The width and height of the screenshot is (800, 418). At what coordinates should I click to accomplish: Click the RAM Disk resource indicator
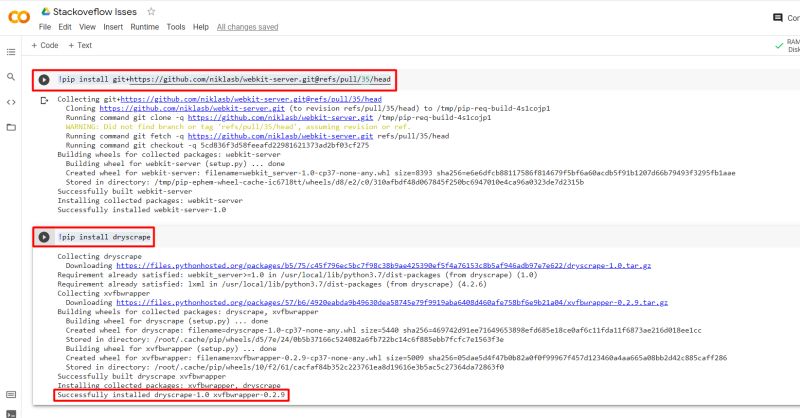(x=793, y=46)
